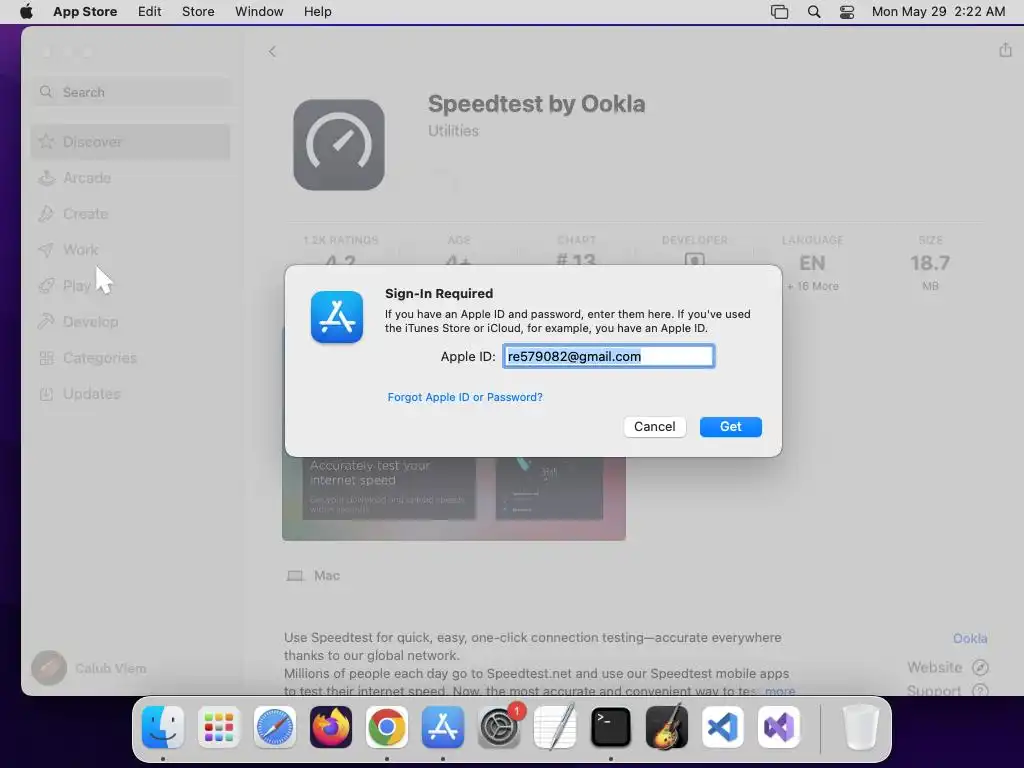Open the Store menu
This screenshot has width=1024, height=768.
[x=198, y=12]
